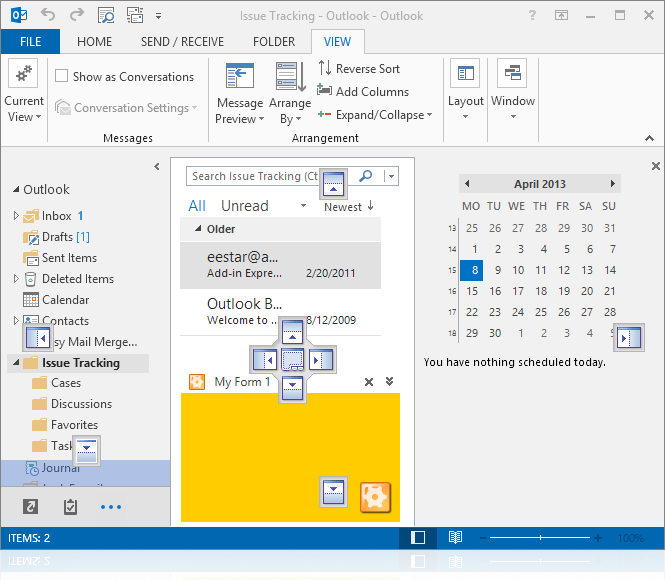This screenshot has height=580, width=665.
Task: Expand the Inbox folder
Action: (16, 215)
